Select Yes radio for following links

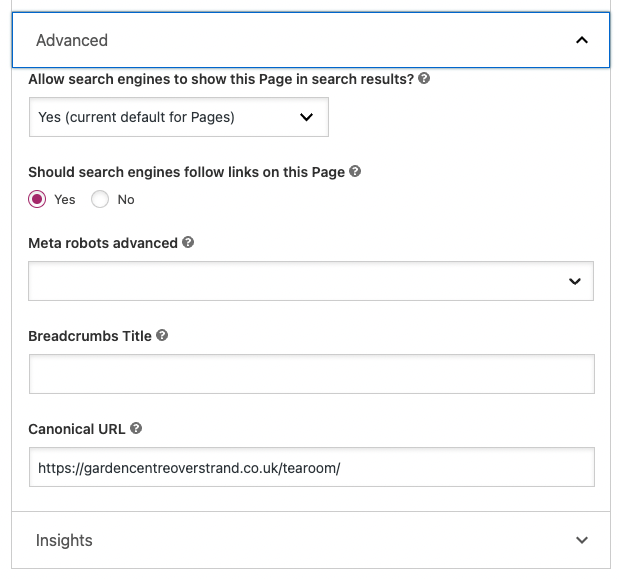(38, 200)
